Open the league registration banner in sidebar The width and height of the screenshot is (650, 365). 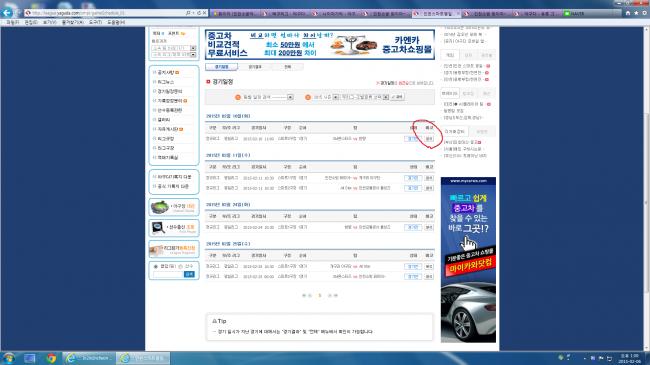[x=174, y=249]
